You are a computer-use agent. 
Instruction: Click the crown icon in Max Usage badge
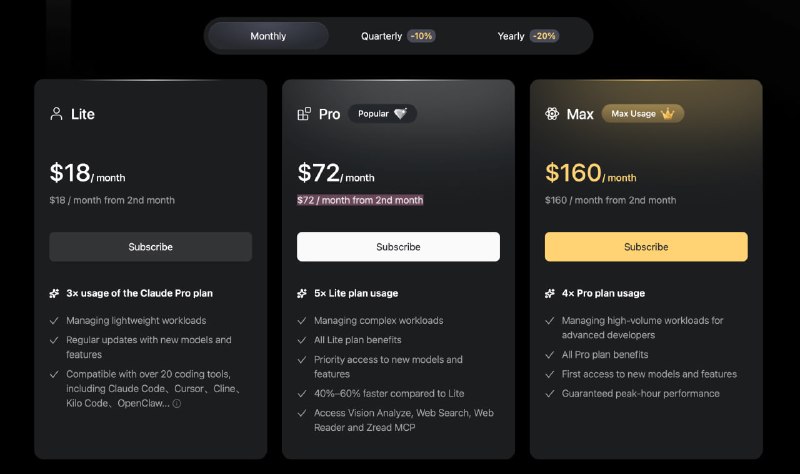click(668, 114)
